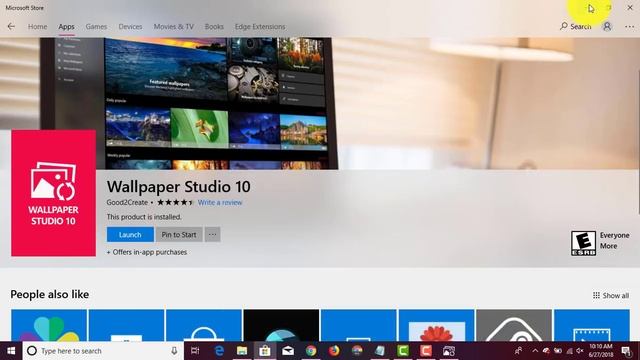The image size is (640, 360).
Task: Open People icon in system tray
Action: point(518,351)
